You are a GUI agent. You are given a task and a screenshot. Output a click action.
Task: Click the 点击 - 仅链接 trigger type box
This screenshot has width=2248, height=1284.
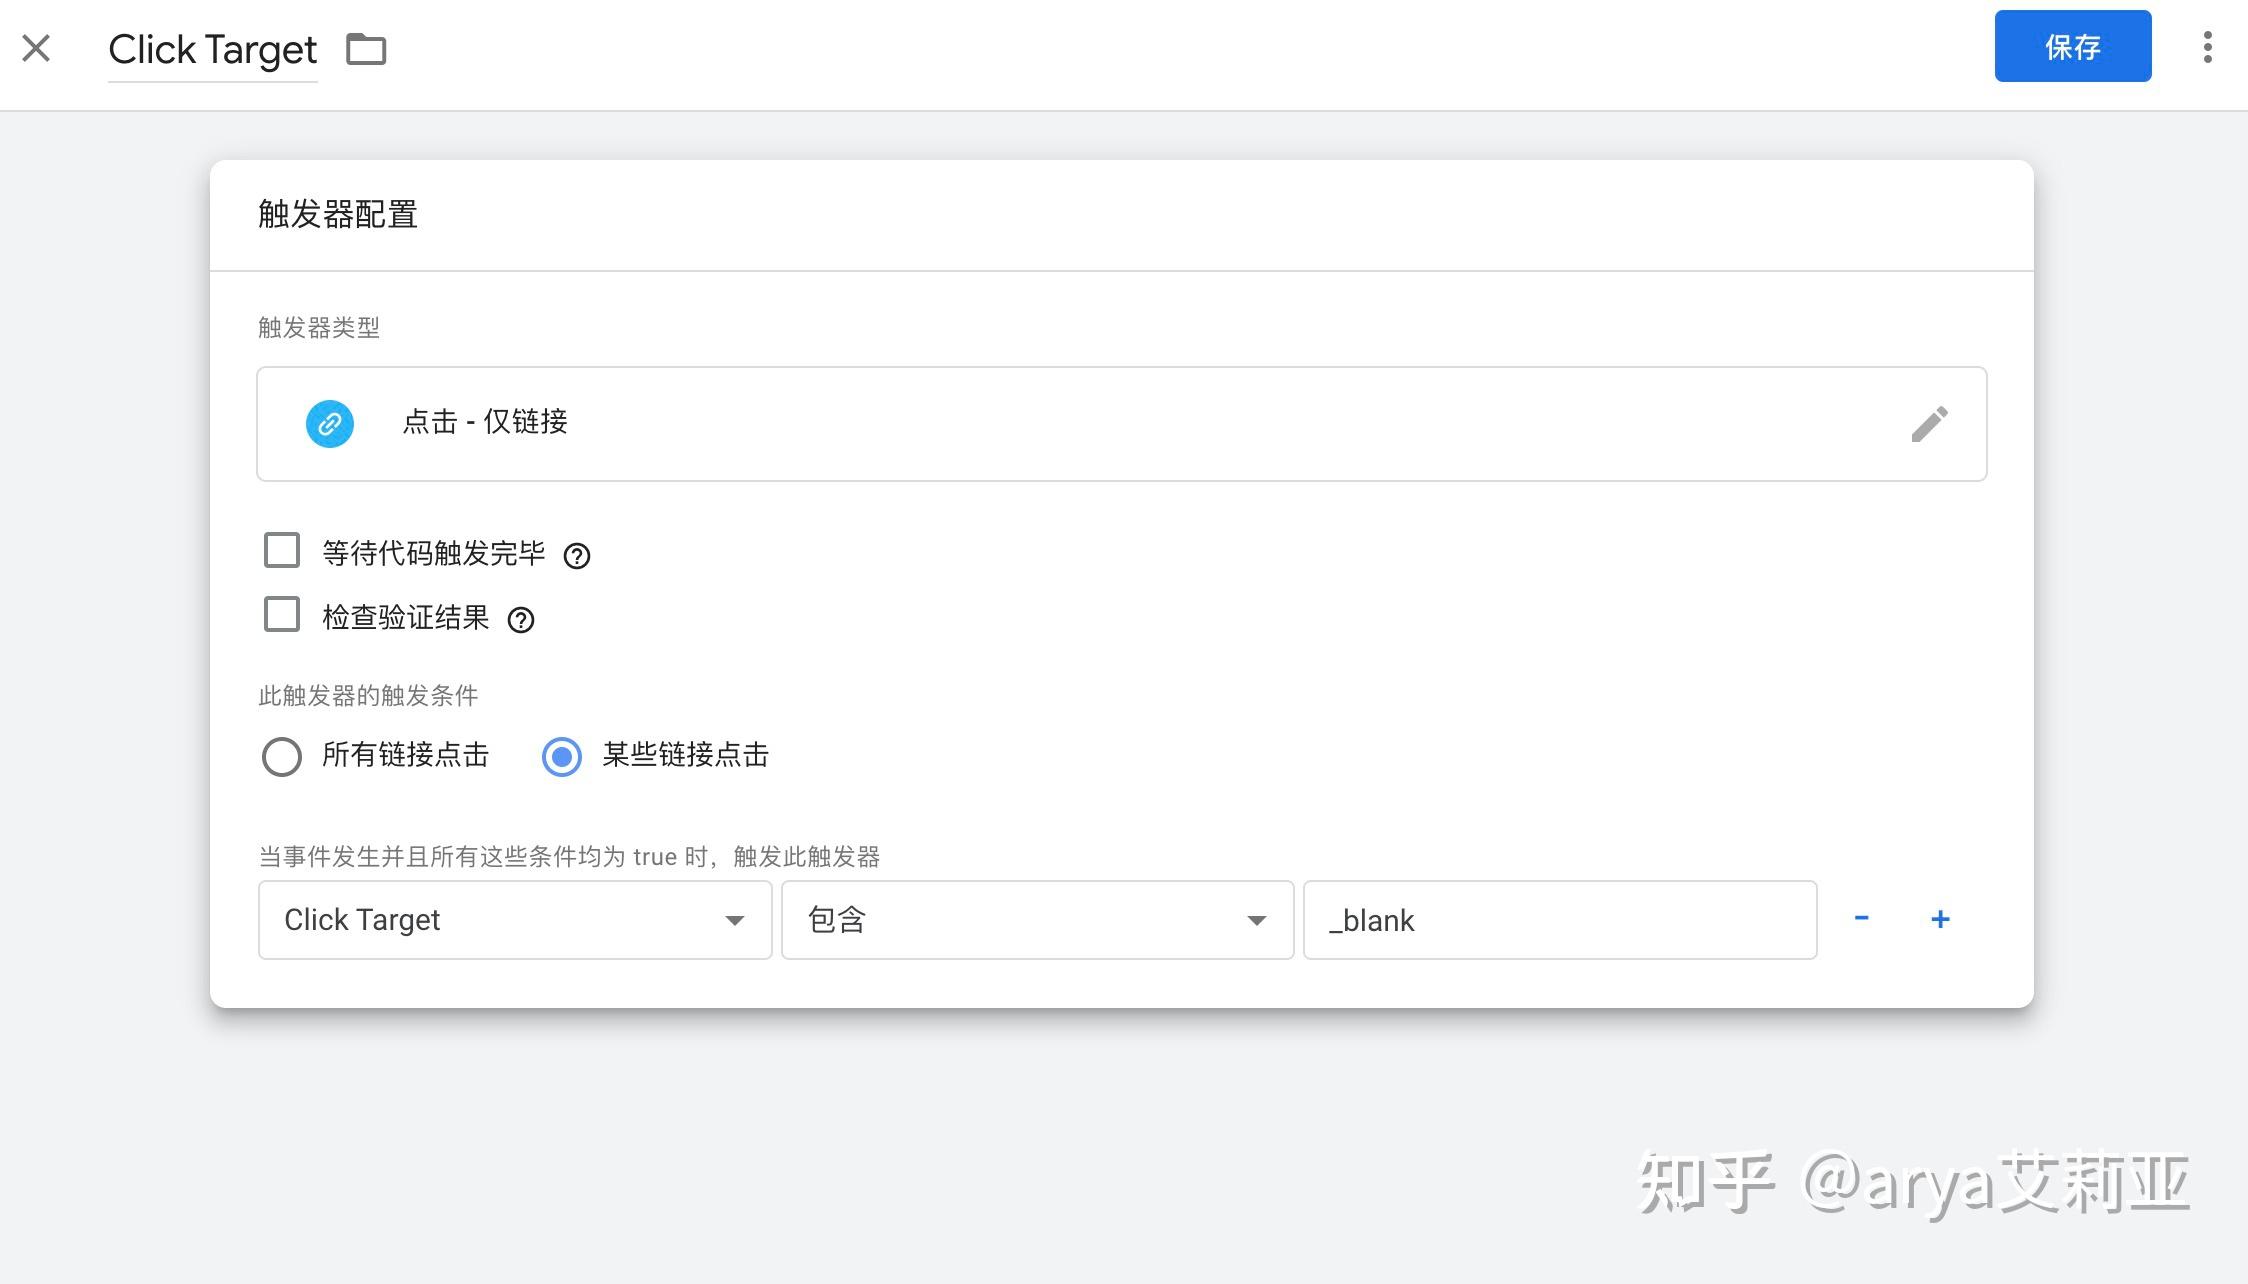(1100, 424)
